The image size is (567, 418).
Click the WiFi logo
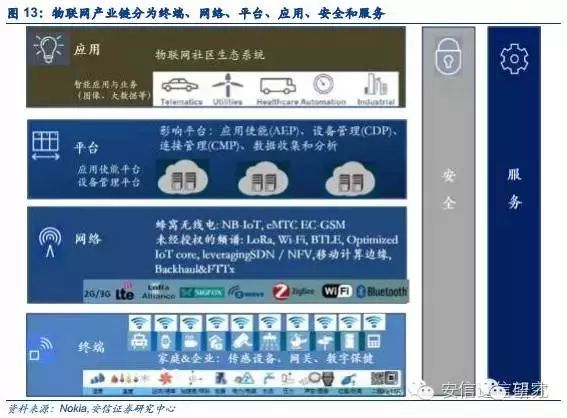pos(337,290)
